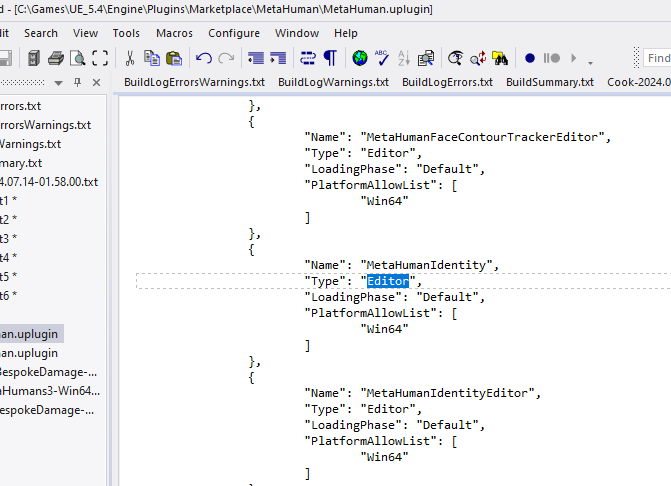
Task: Select rrorsWarnings.txt in file panel
Action: (x=45, y=125)
